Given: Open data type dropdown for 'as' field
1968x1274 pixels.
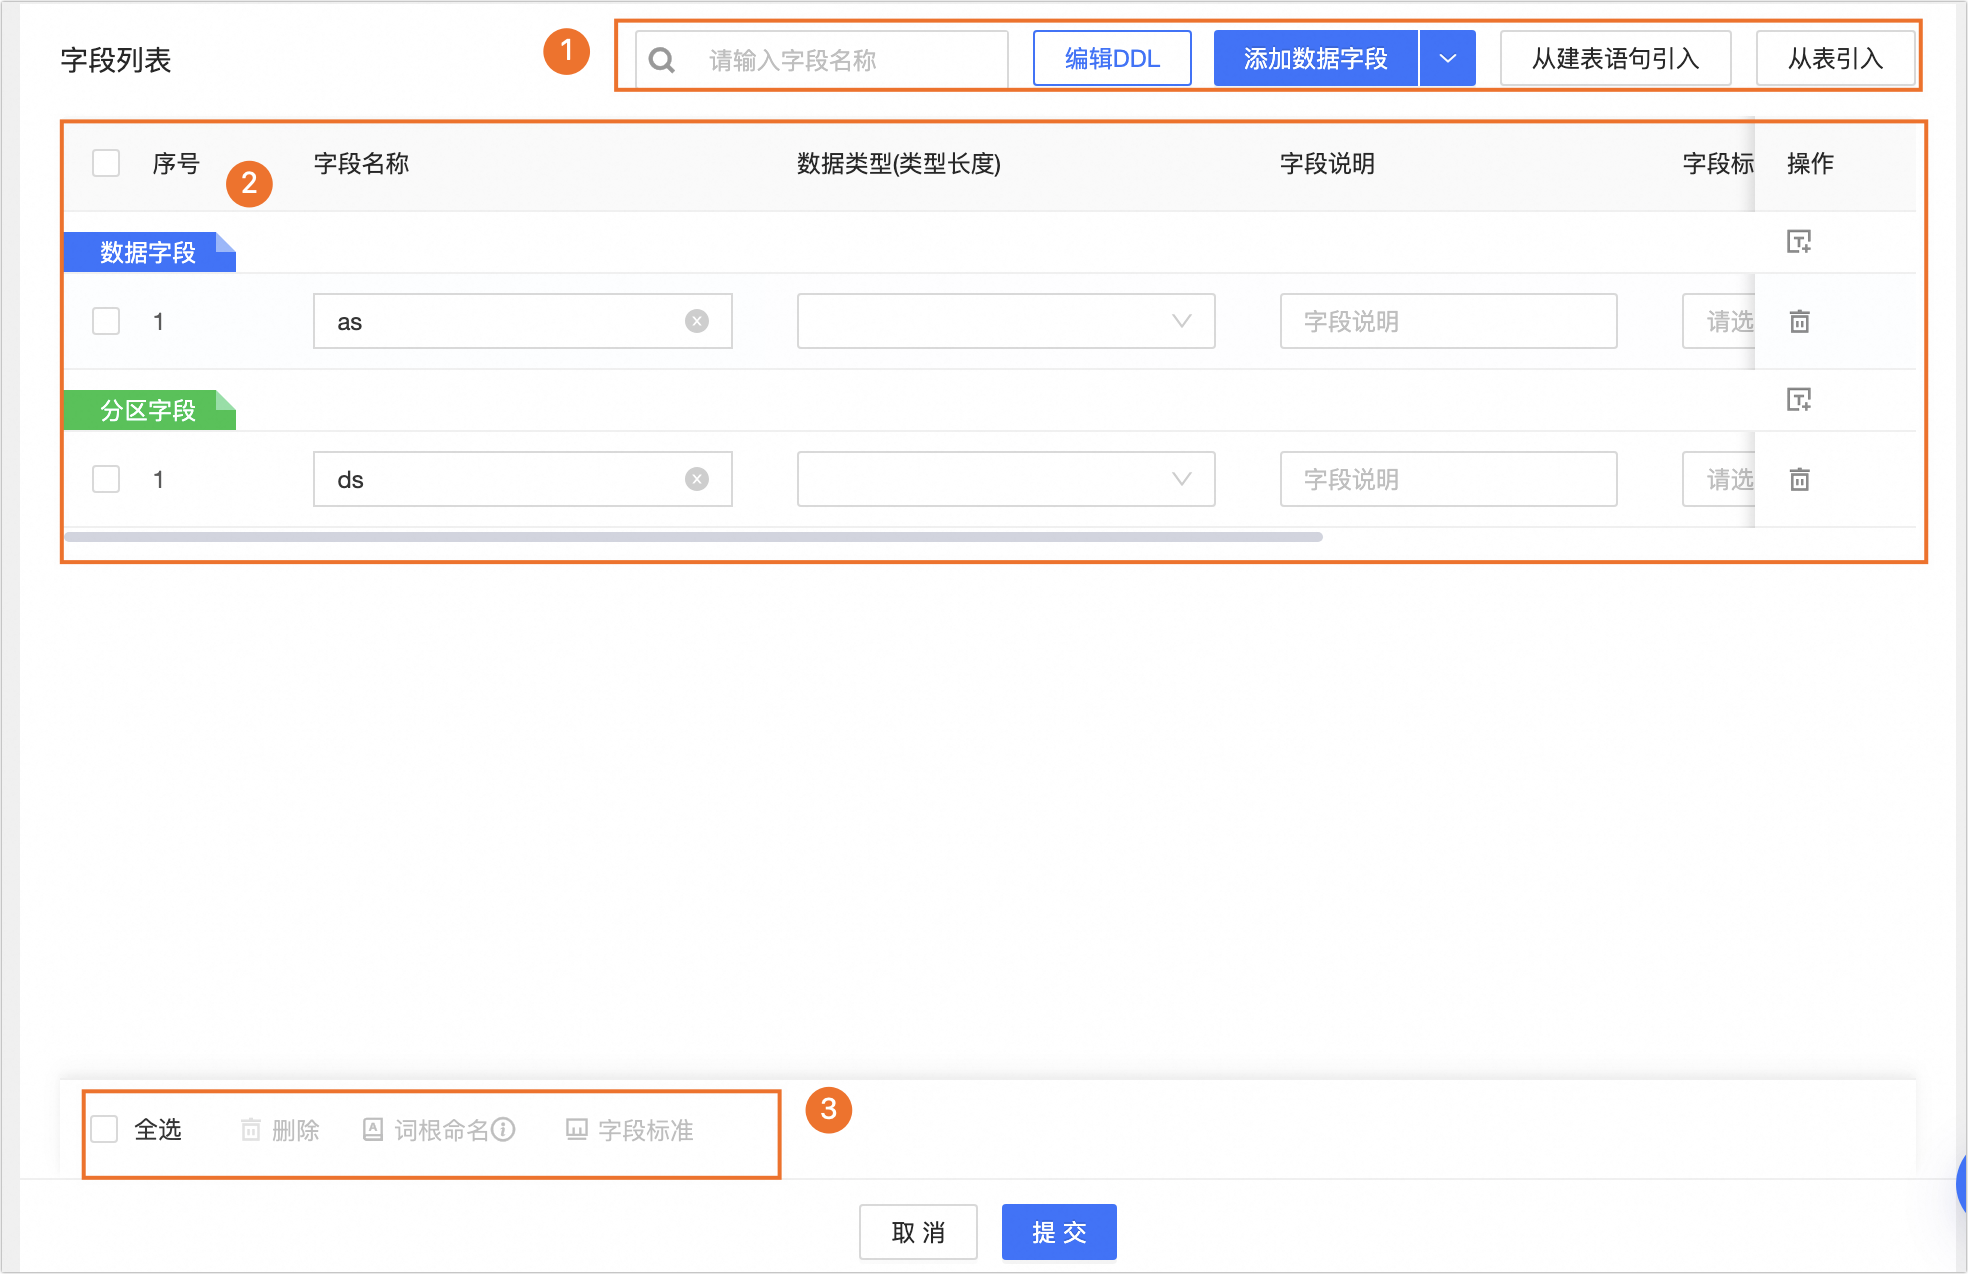Looking at the screenshot, I should tap(1005, 321).
